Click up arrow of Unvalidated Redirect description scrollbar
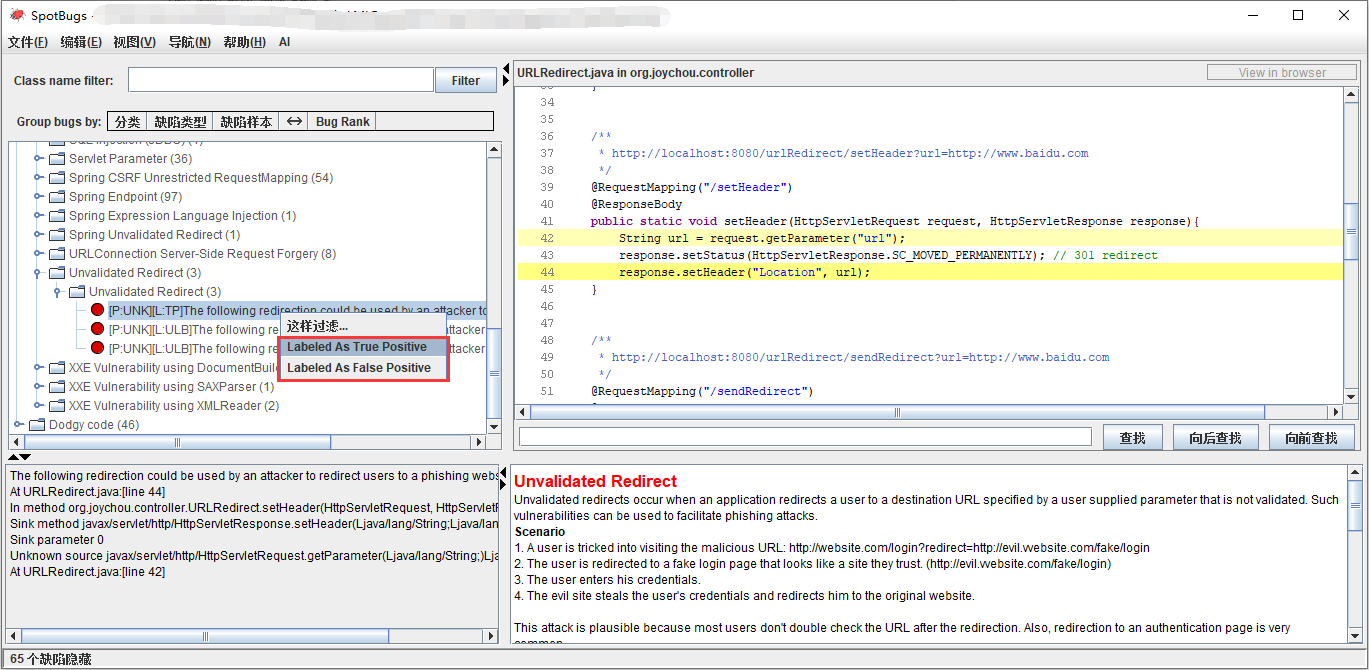Viewport: 1369px width, 670px height. pos(1354,472)
